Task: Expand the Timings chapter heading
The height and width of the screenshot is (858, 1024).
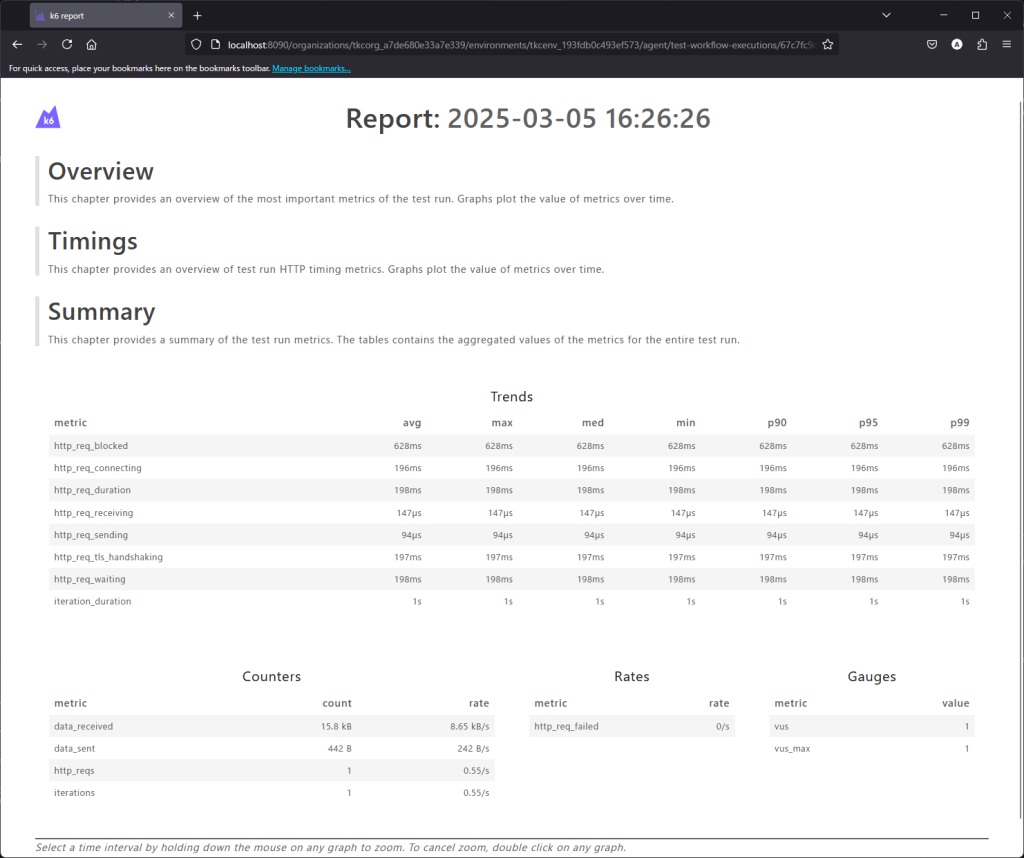Action: click(x=93, y=241)
